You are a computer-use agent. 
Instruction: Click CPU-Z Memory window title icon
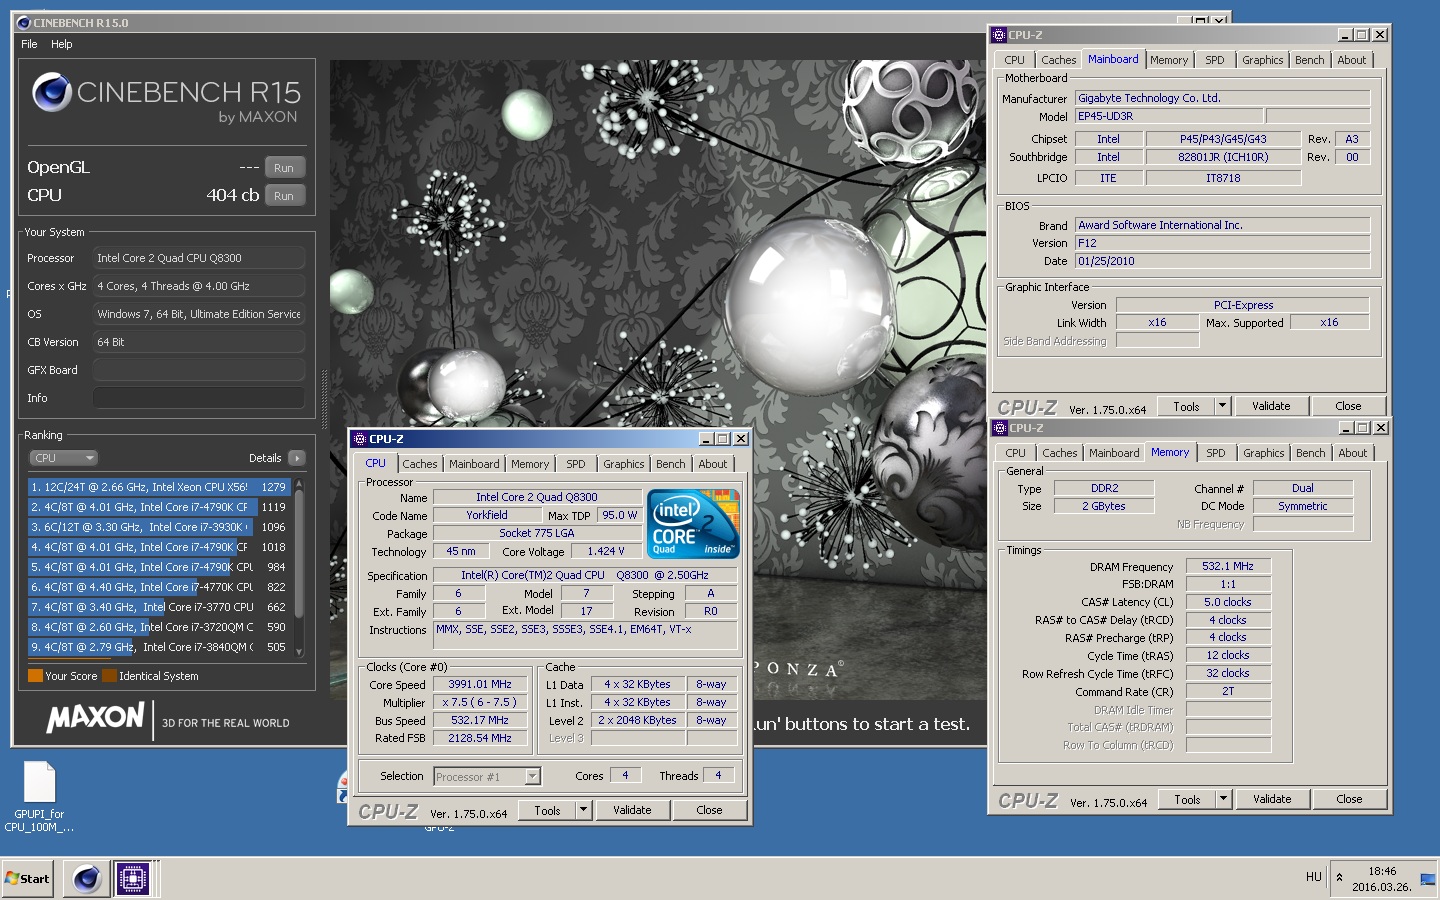1000,428
